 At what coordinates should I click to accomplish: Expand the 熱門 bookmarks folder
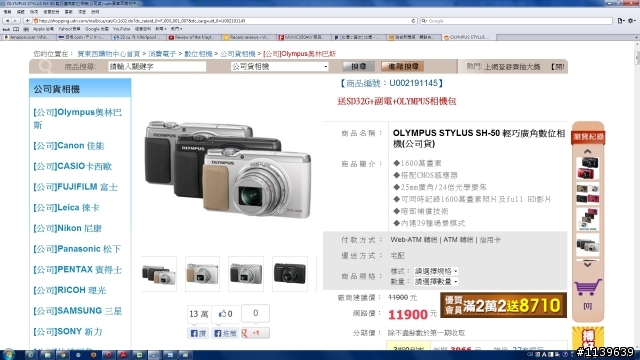coord(176,29)
